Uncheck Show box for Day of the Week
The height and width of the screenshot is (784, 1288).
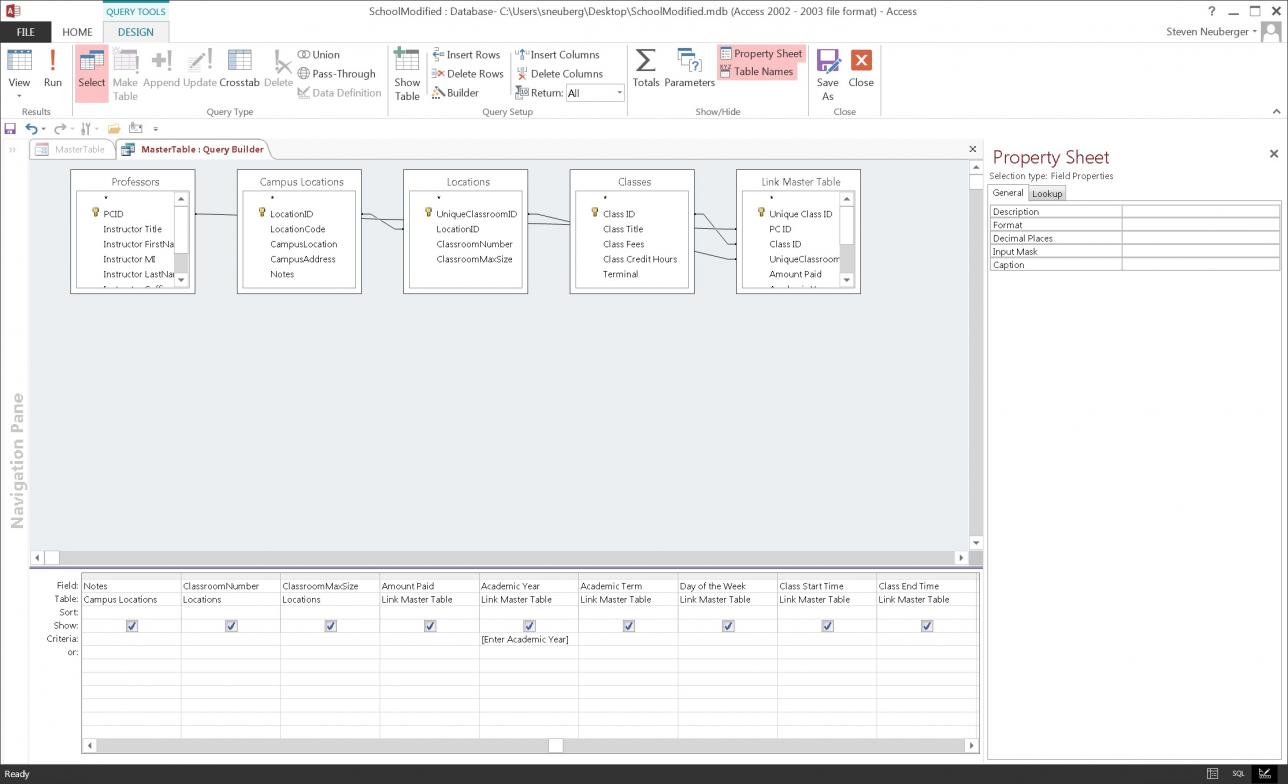[728, 626]
